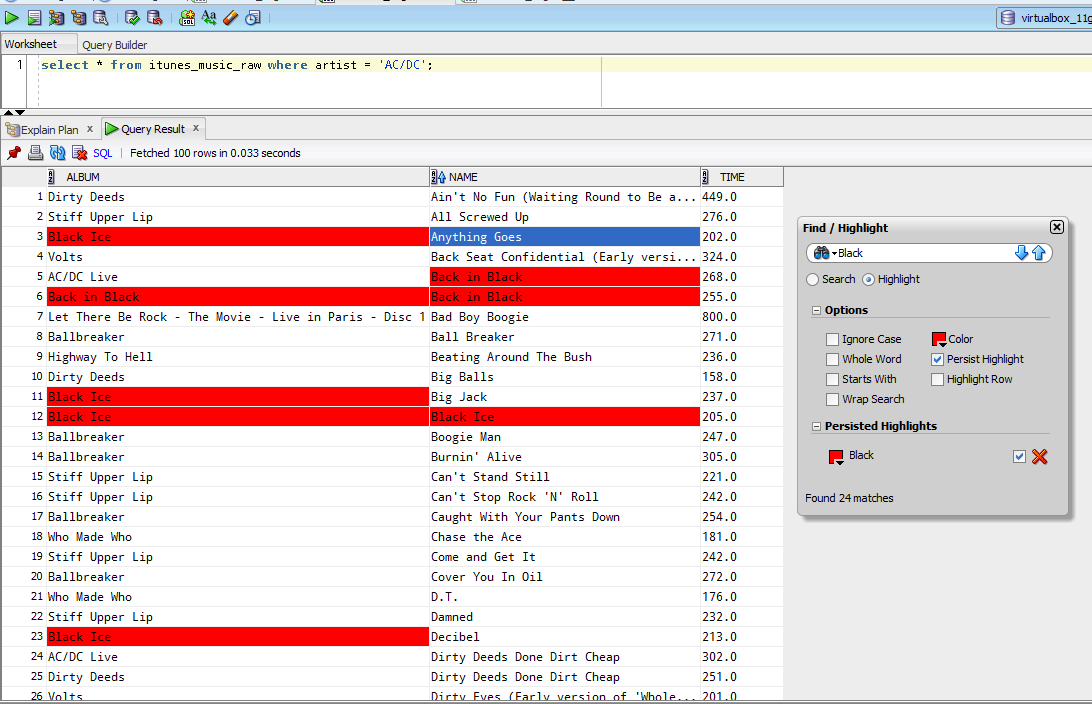Image resolution: width=1092 pixels, height=704 pixels.
Task: Clear the worksheet with the eraser icon
Action: 231,17
